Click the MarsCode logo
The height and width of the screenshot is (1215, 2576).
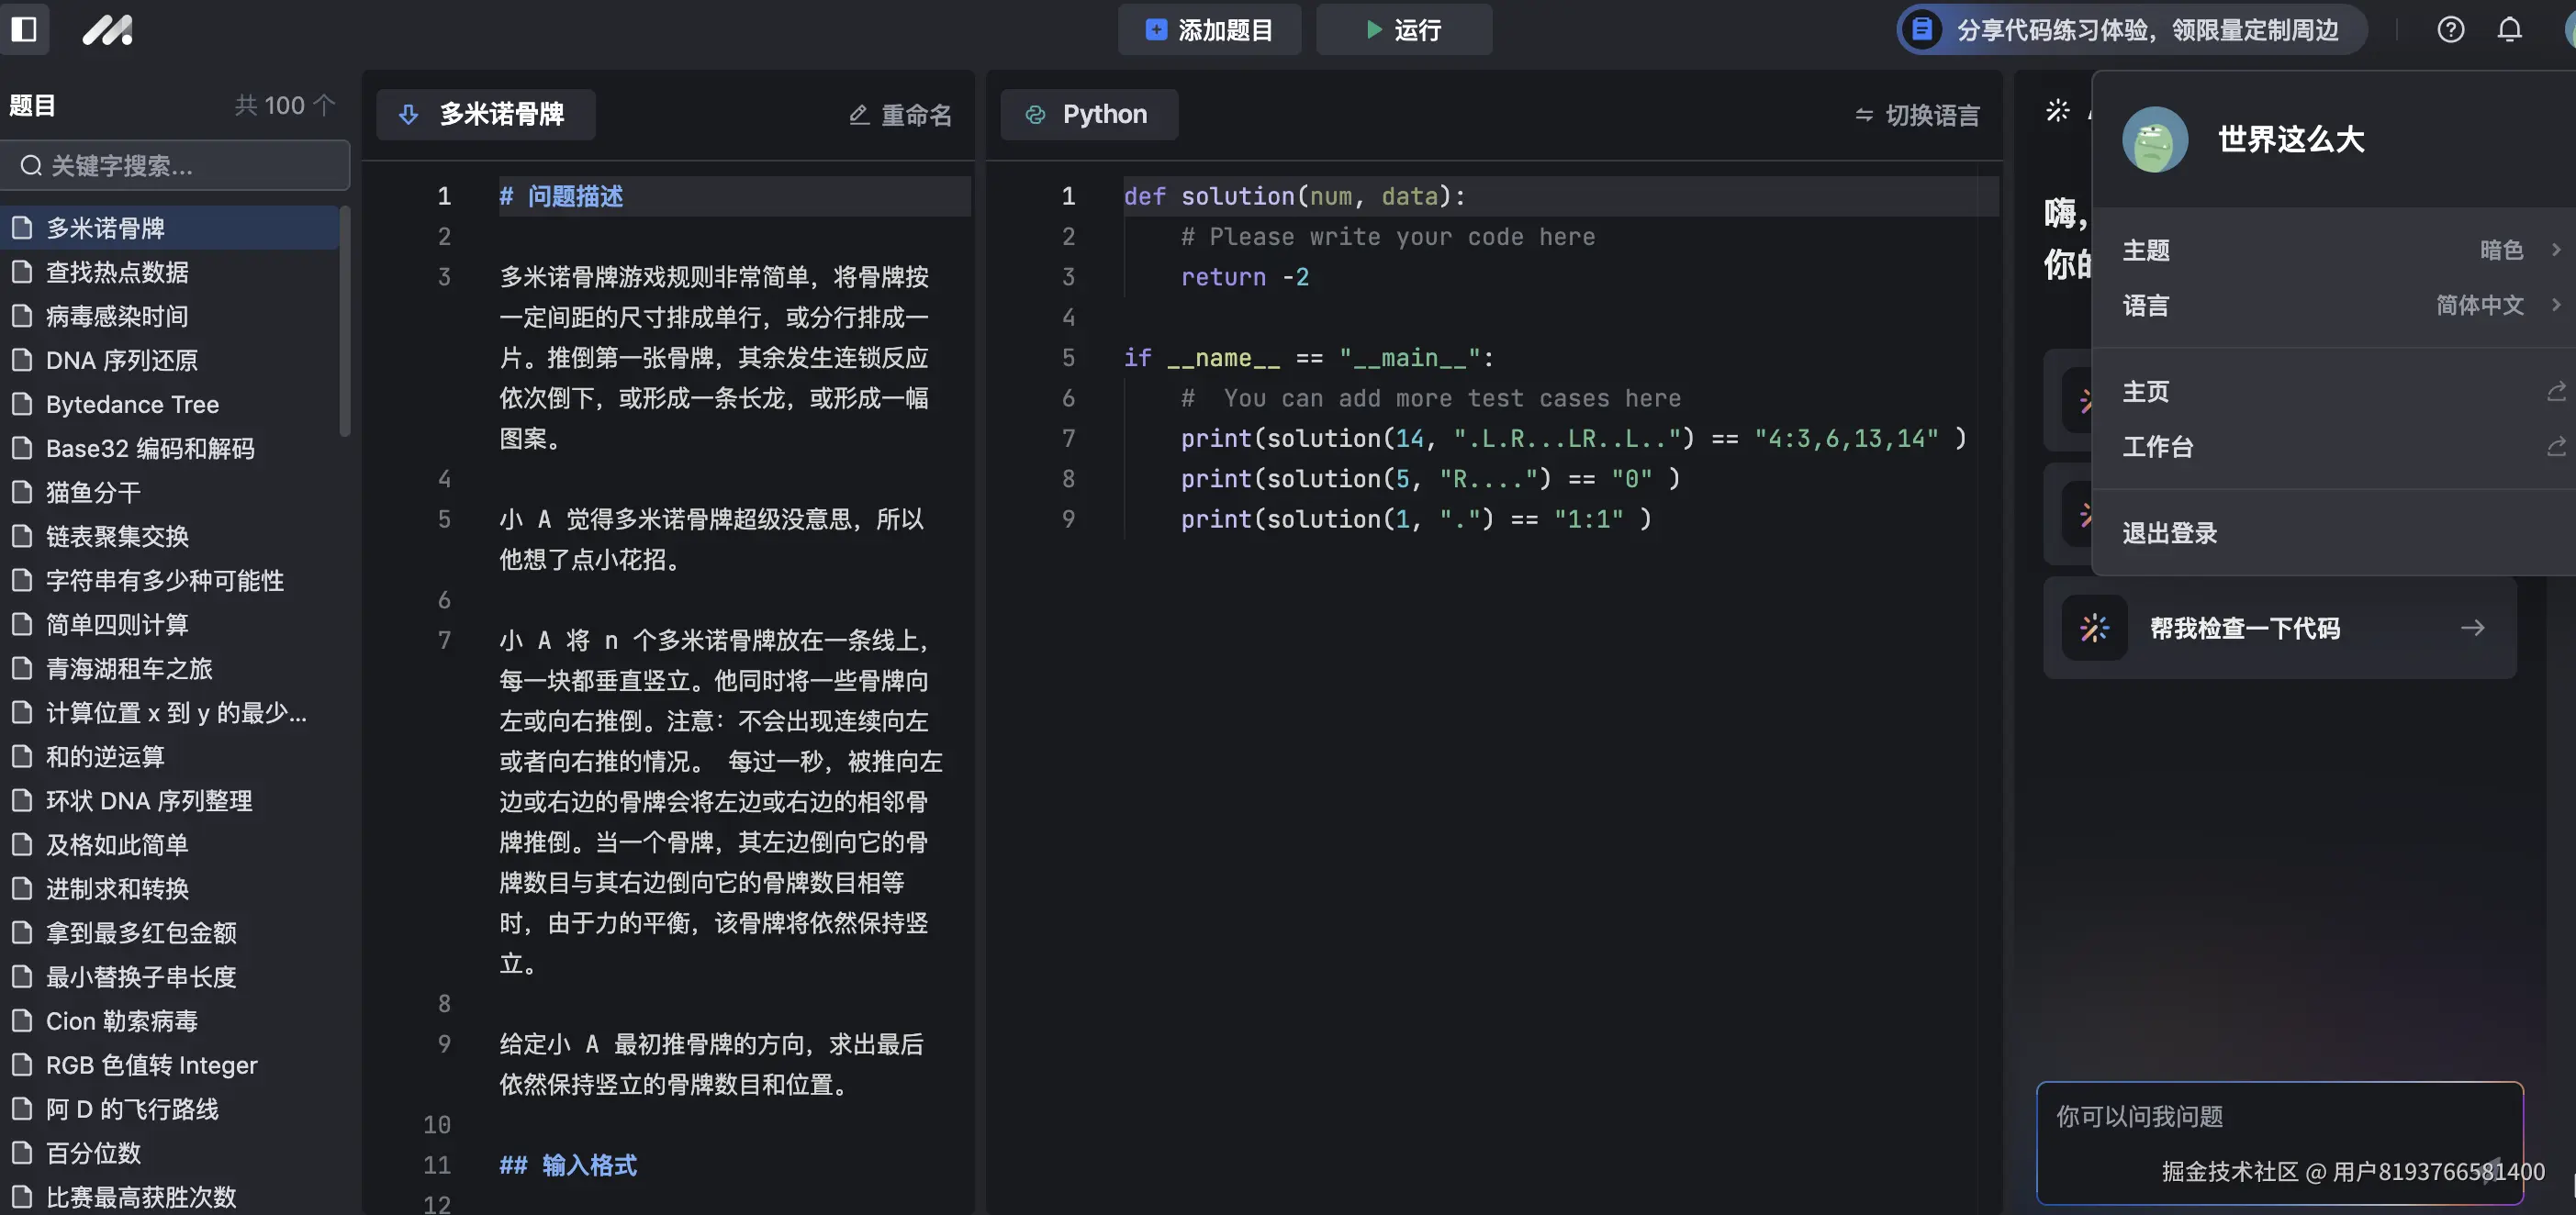pyautogui.click(x=108, y=30)
